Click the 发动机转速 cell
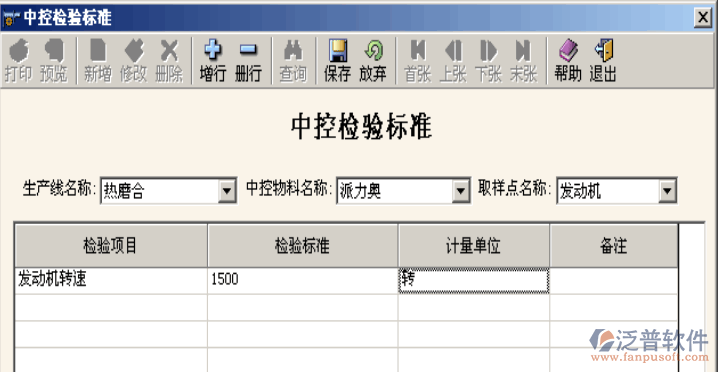 (111, 280)
